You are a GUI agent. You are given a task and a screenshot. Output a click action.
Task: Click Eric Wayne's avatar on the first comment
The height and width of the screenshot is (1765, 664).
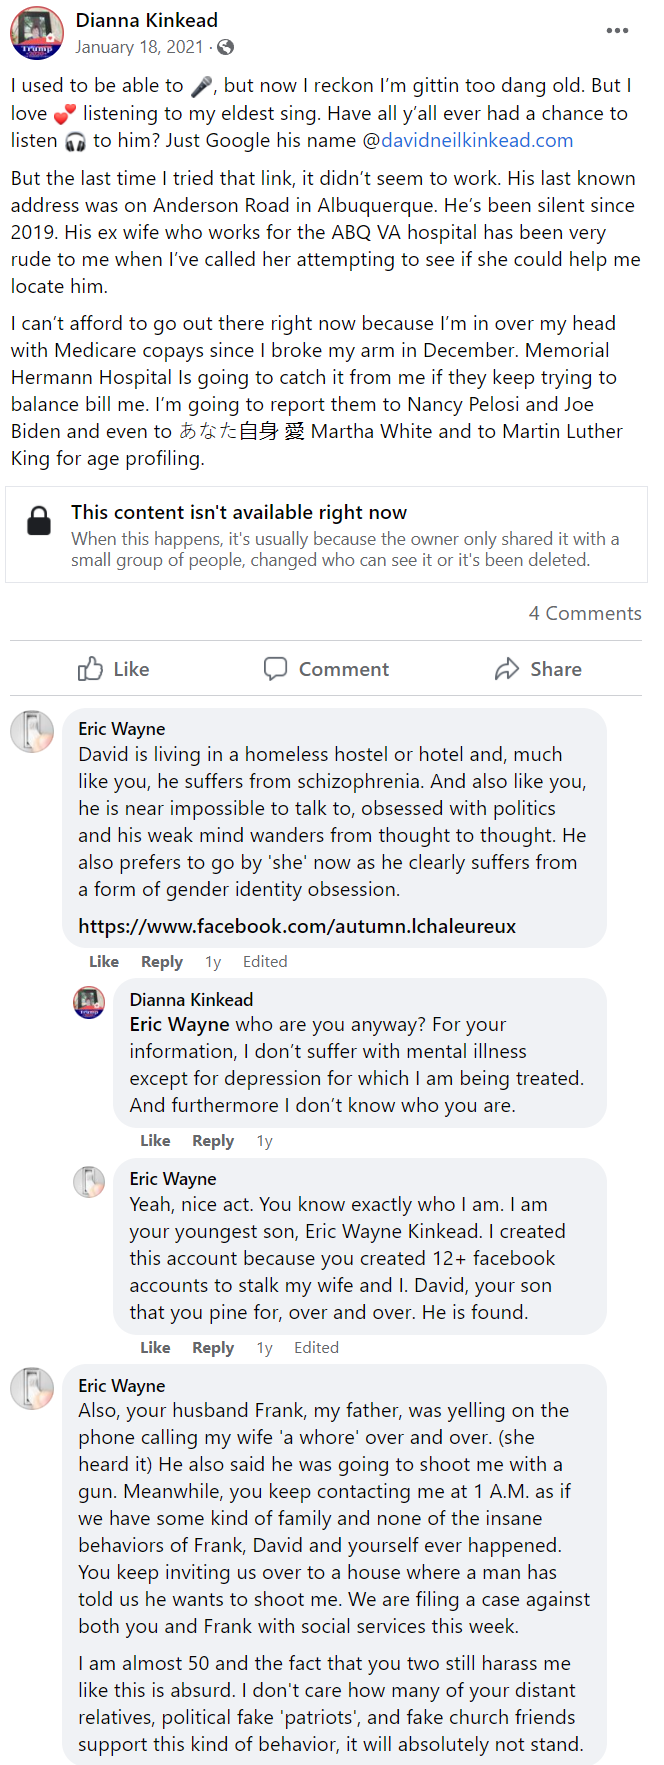point(32,732)
